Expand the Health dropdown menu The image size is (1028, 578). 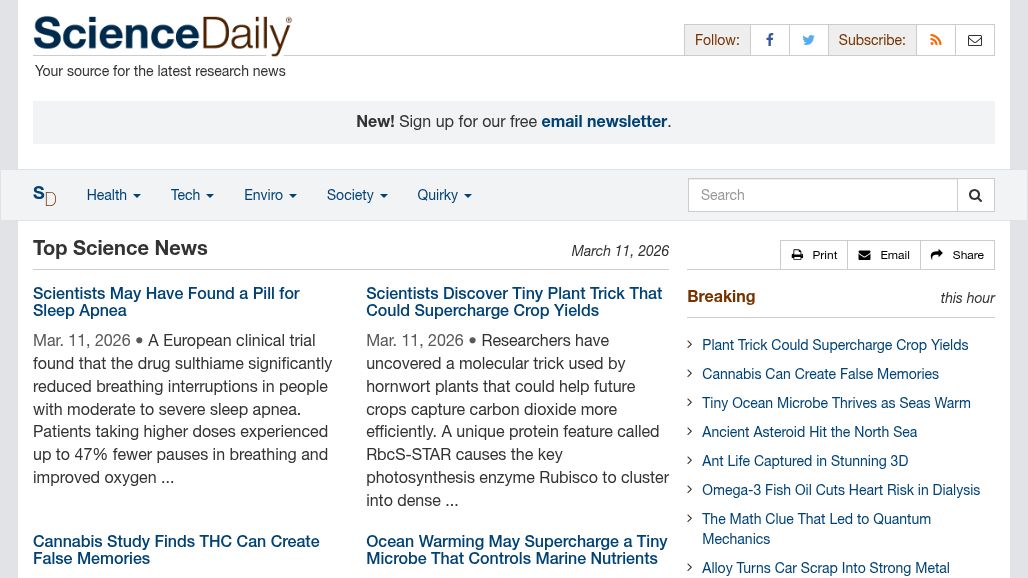pos(113,195)
